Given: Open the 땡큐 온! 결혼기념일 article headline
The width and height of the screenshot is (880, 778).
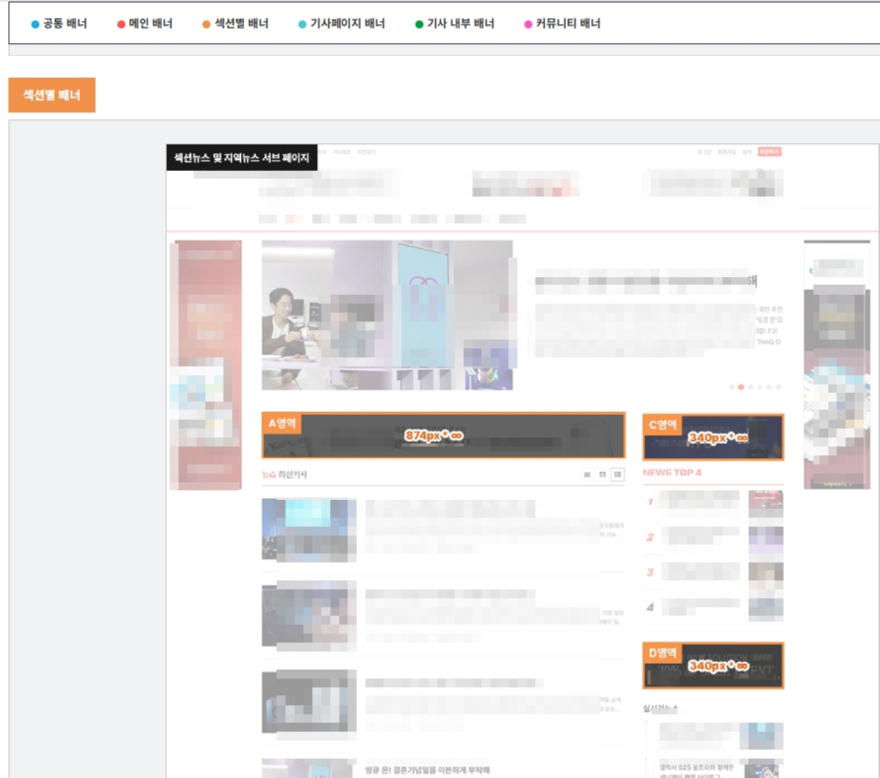Looking at the screenshot, I should click(x=428, y=770).
